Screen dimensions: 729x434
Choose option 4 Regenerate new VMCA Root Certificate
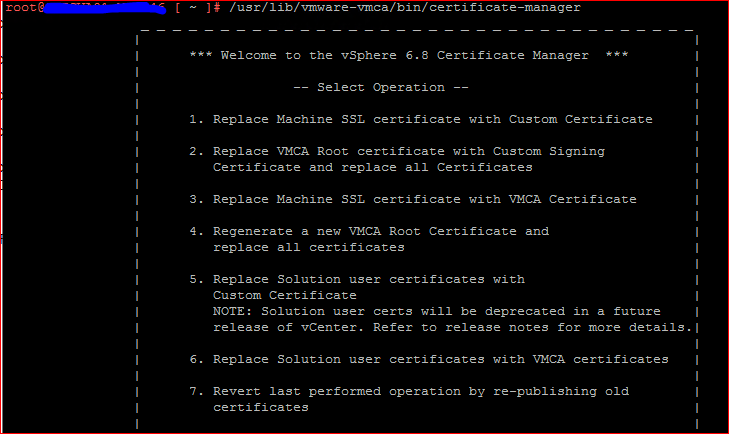(x=368, y=231)
